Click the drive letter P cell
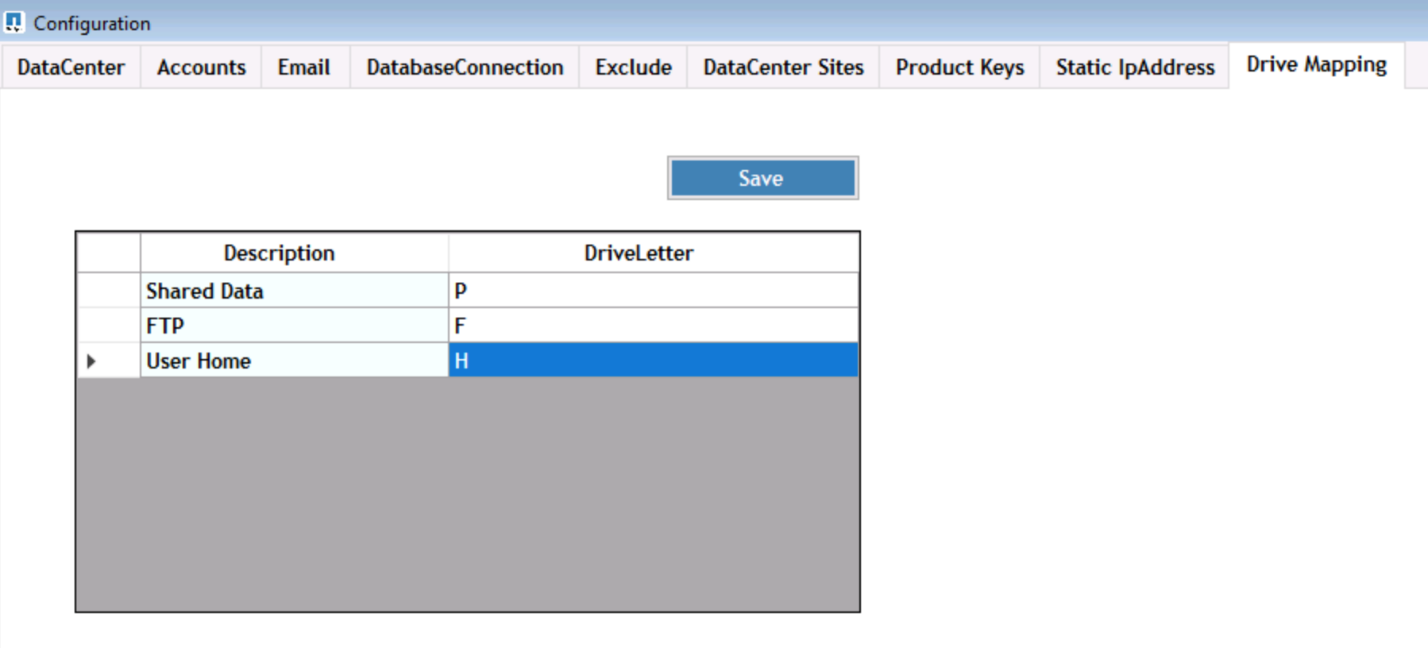Image resolution: width=1428 pixels, height=648 pixels. click(653, 291)
